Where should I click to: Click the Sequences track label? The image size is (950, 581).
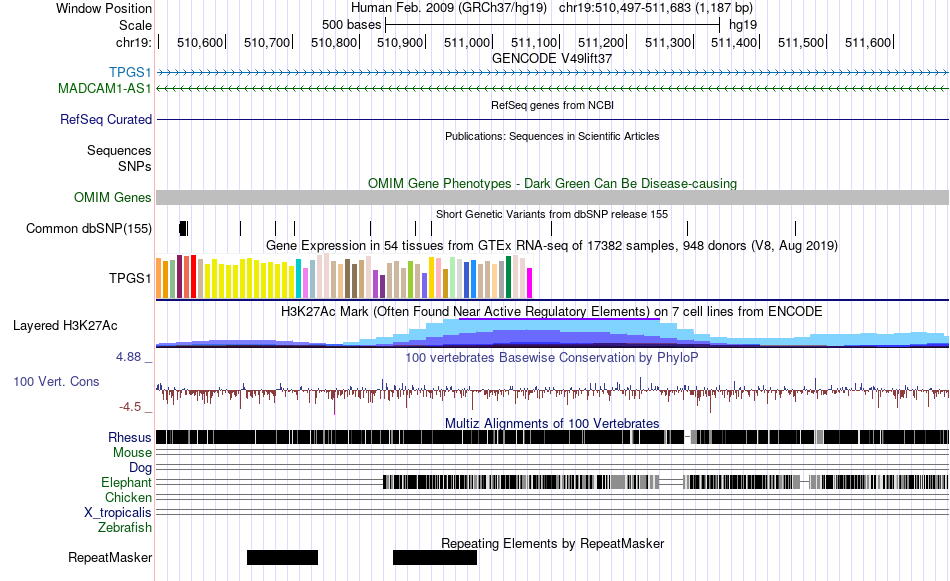(x=119, y=150)
